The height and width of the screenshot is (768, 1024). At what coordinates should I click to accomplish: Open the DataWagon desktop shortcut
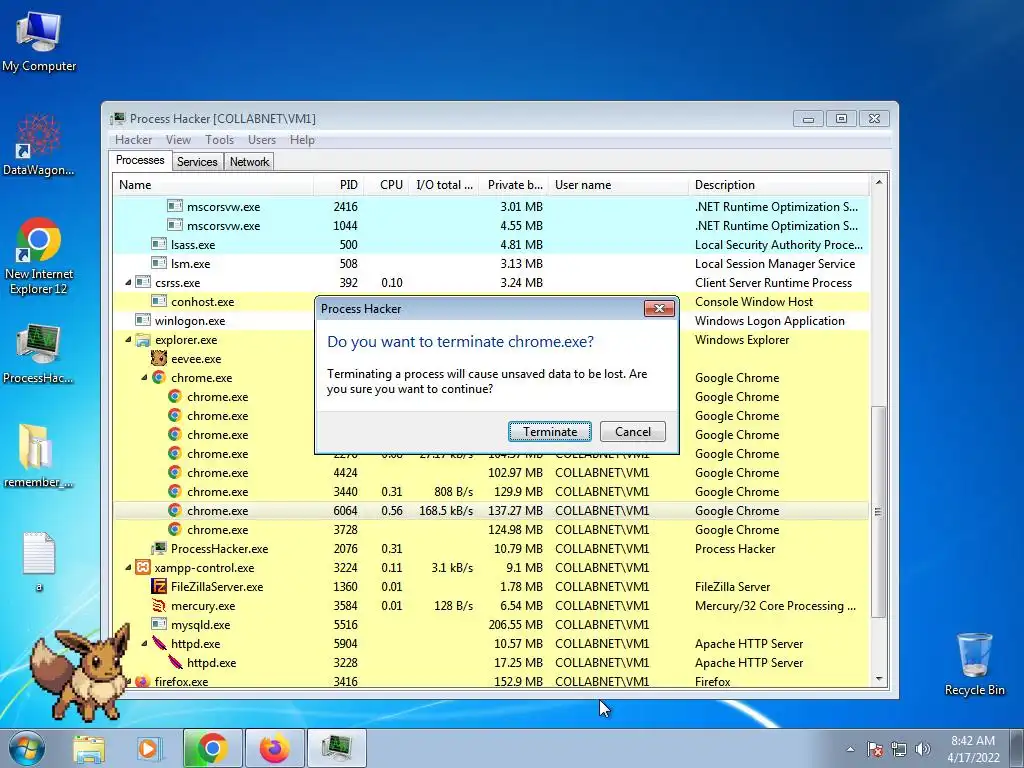[x=39, y=145]
